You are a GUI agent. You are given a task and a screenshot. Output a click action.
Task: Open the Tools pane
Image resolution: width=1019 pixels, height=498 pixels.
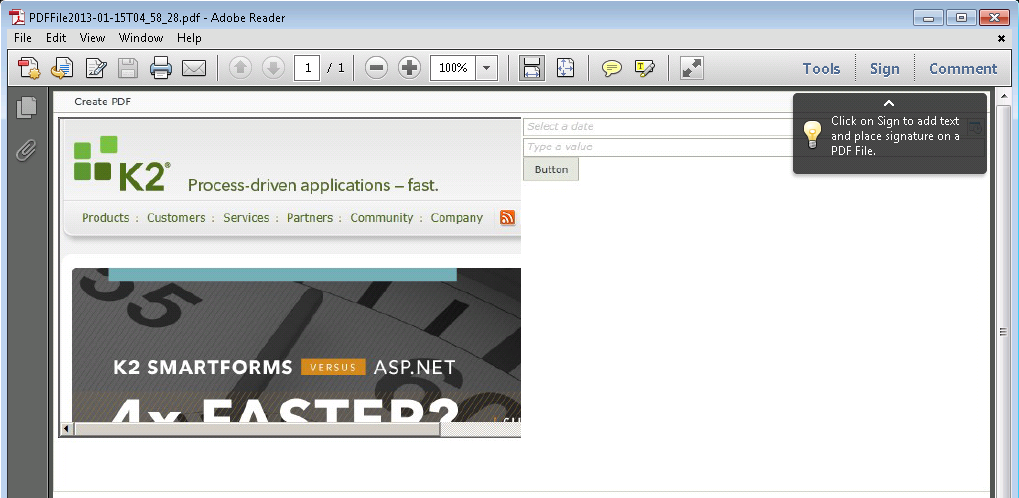coord(821,68)
